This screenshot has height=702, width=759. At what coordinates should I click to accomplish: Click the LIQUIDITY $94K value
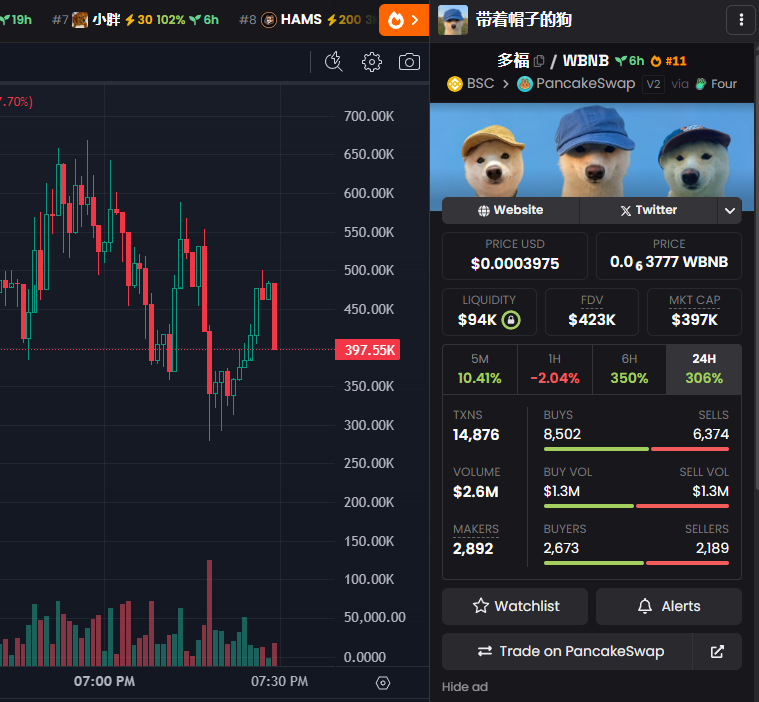click(477, 320)
